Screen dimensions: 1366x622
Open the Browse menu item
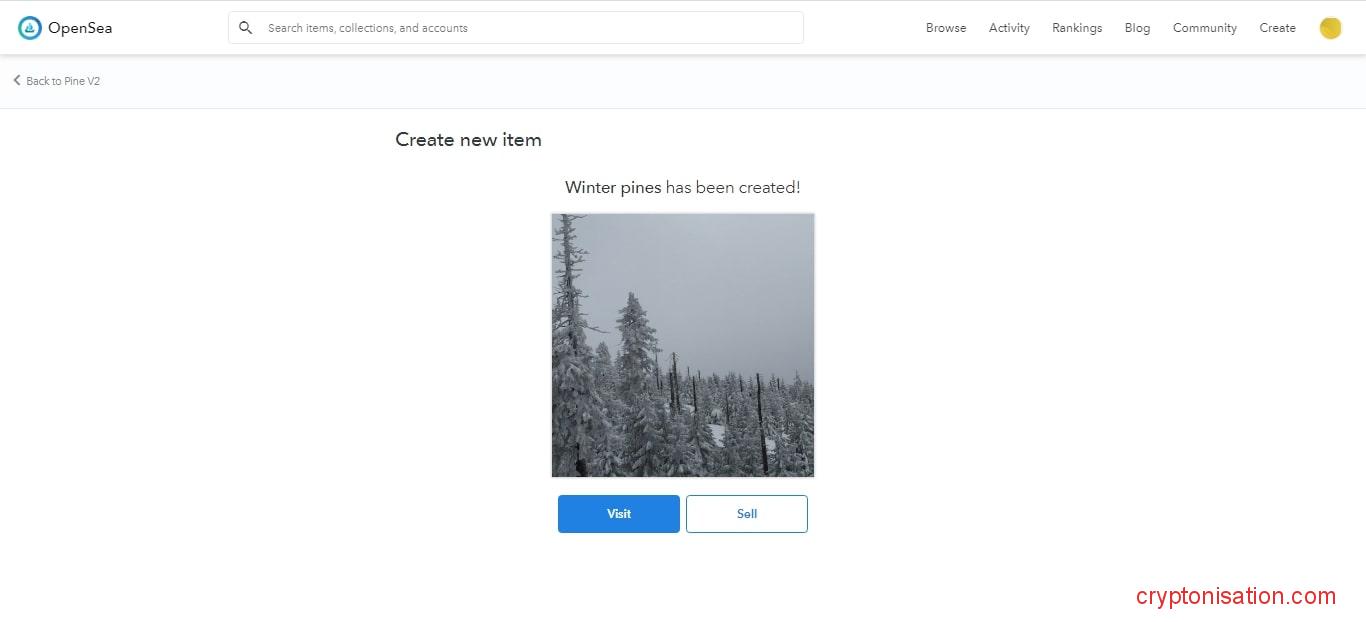[945, 28]
